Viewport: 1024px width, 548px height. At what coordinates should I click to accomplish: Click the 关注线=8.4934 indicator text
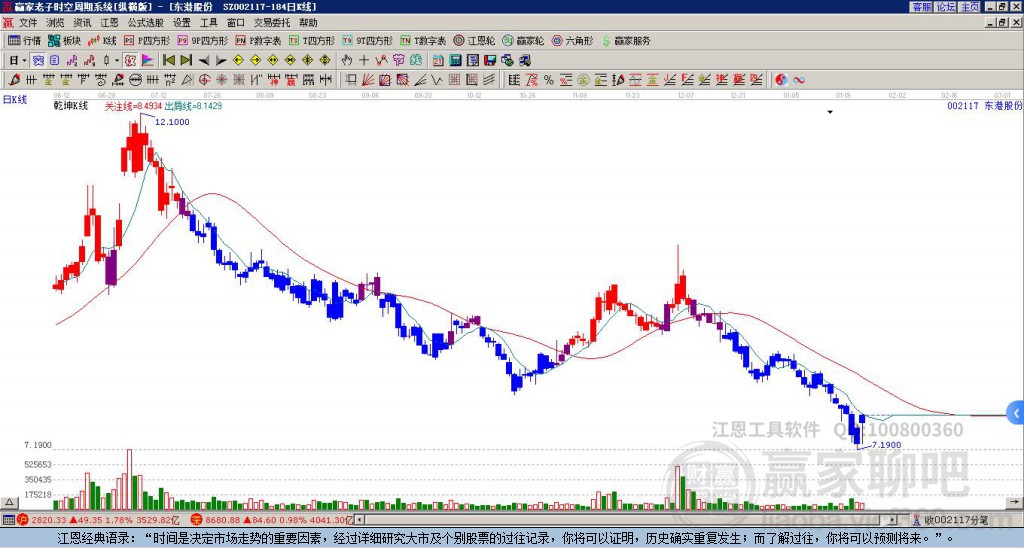tap(134, 106)
